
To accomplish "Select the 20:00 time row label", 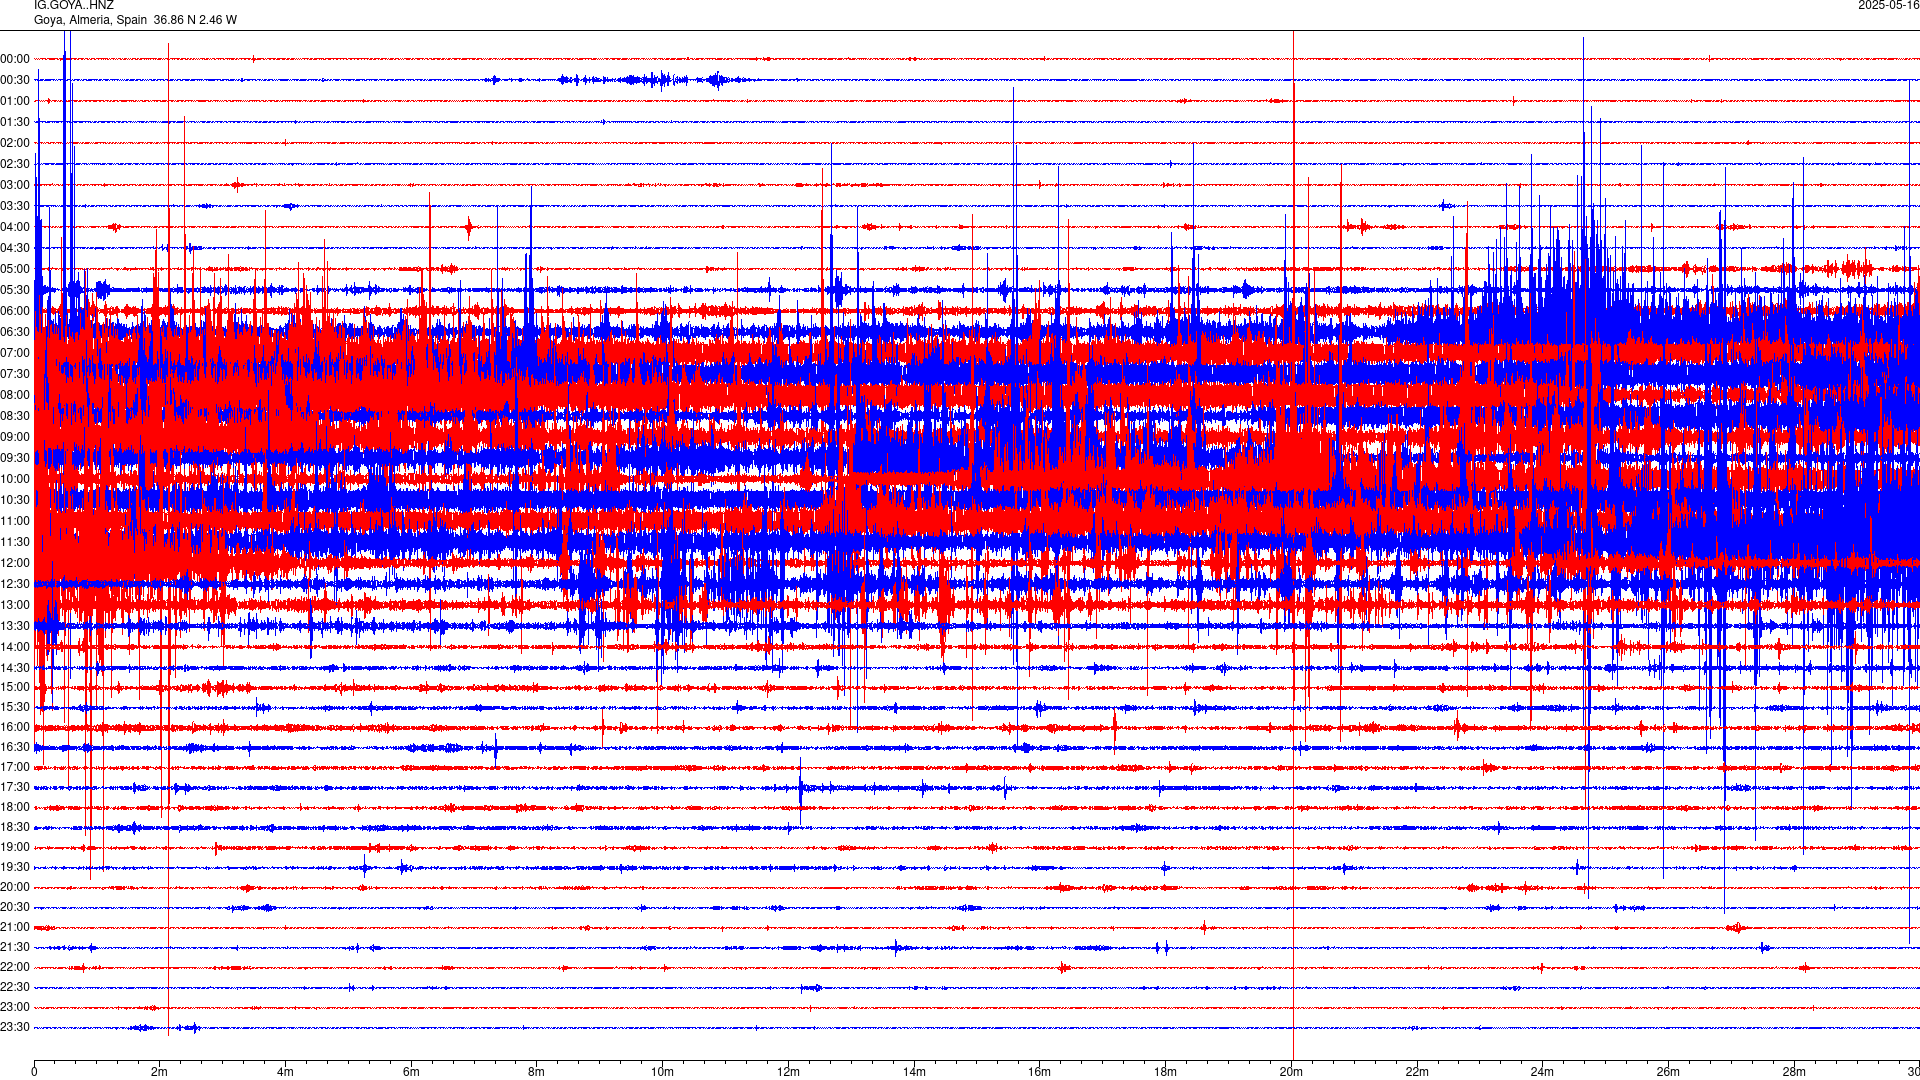I will tap(15, 887).
